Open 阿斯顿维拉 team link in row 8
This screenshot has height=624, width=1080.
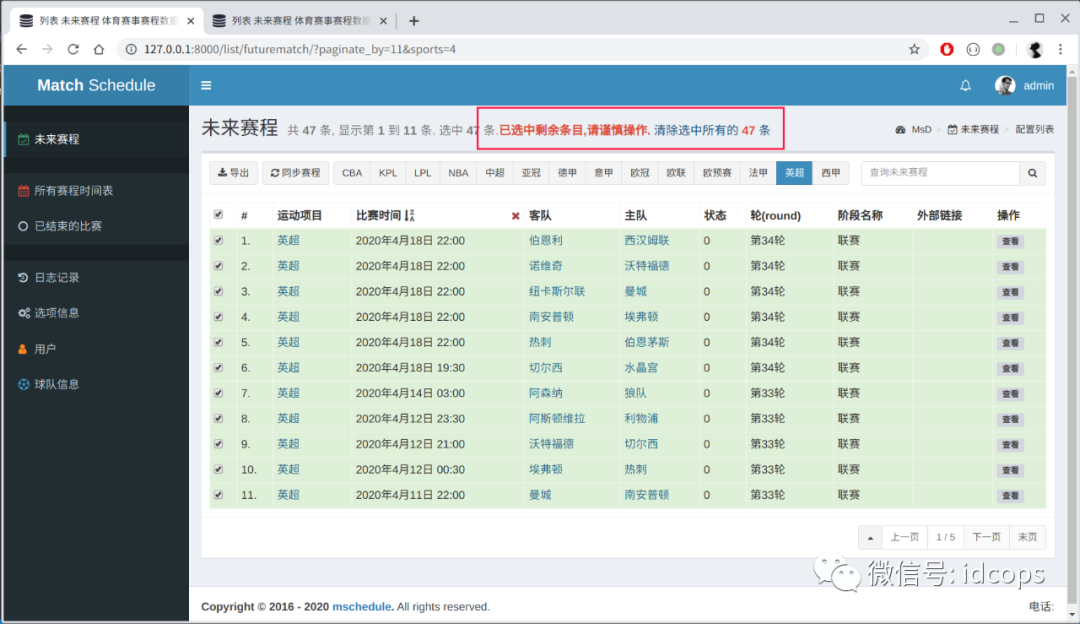click(557, 419)
